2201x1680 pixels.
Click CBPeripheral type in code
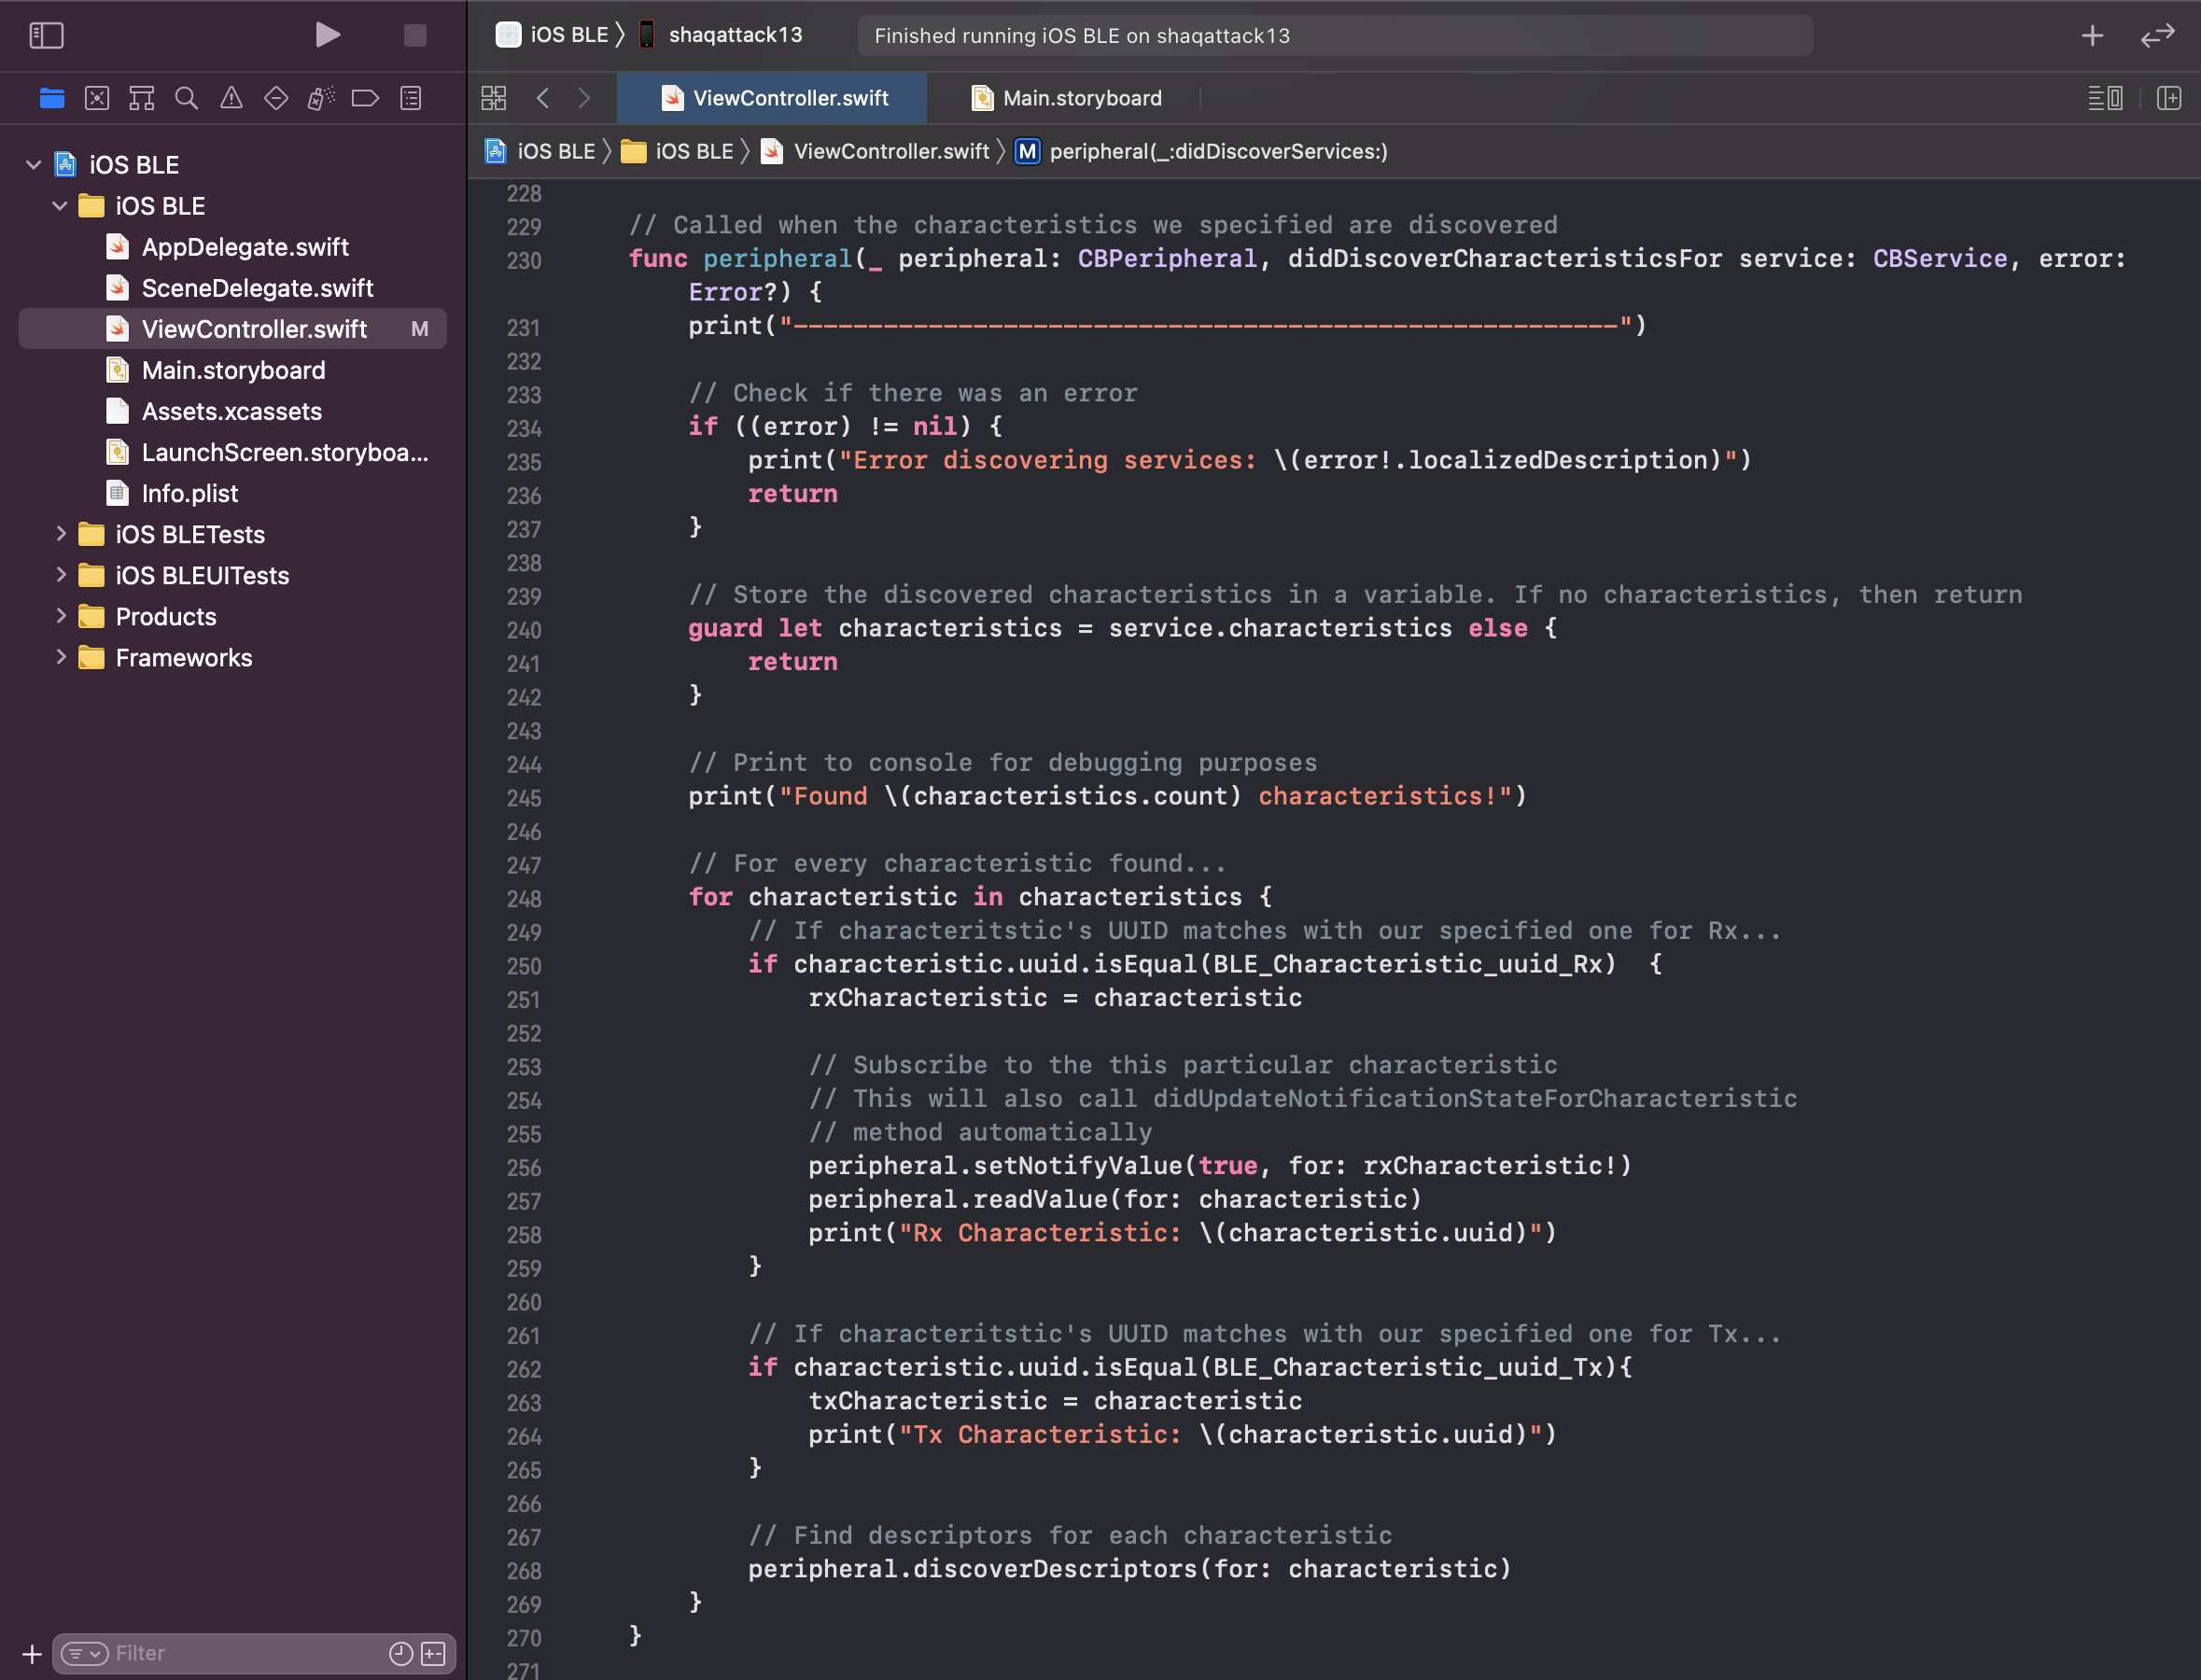tap(1167, 258)
